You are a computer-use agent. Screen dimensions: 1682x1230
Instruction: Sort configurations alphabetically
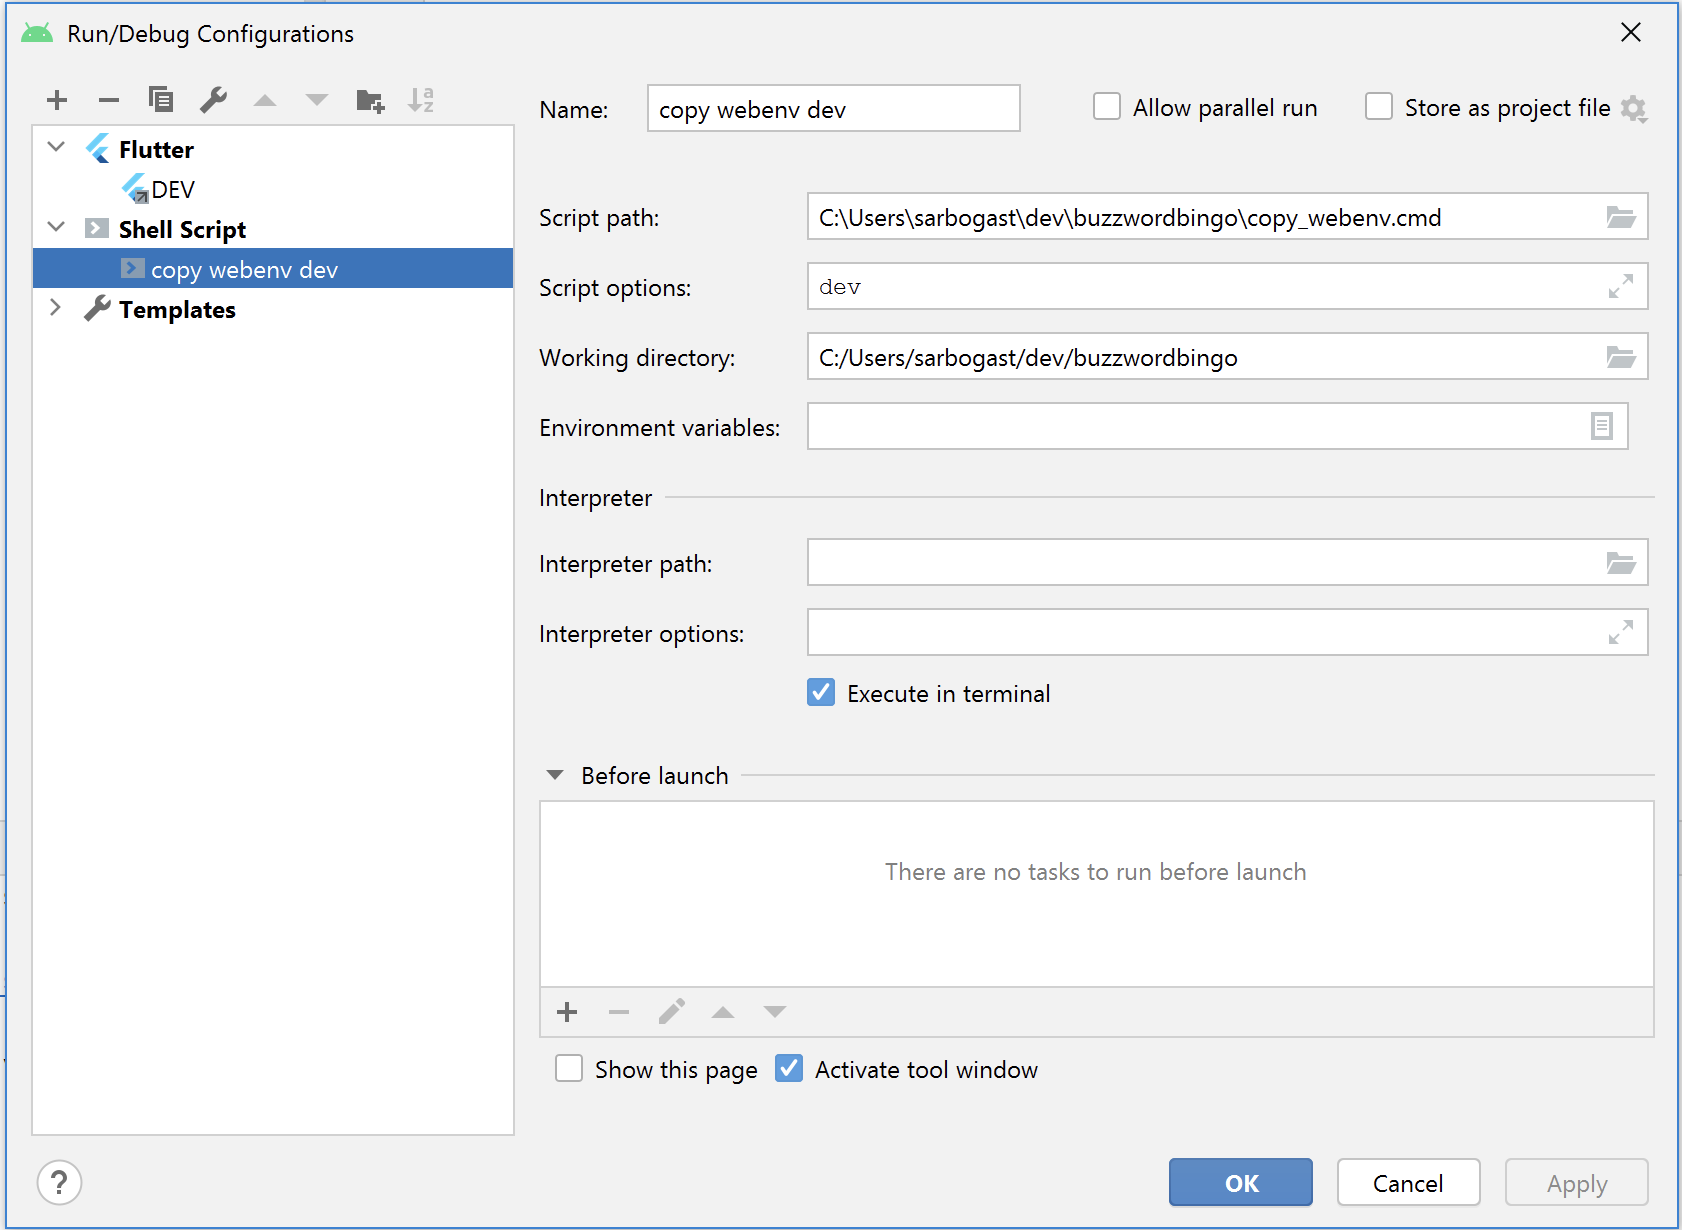click(x=421, y=100)
